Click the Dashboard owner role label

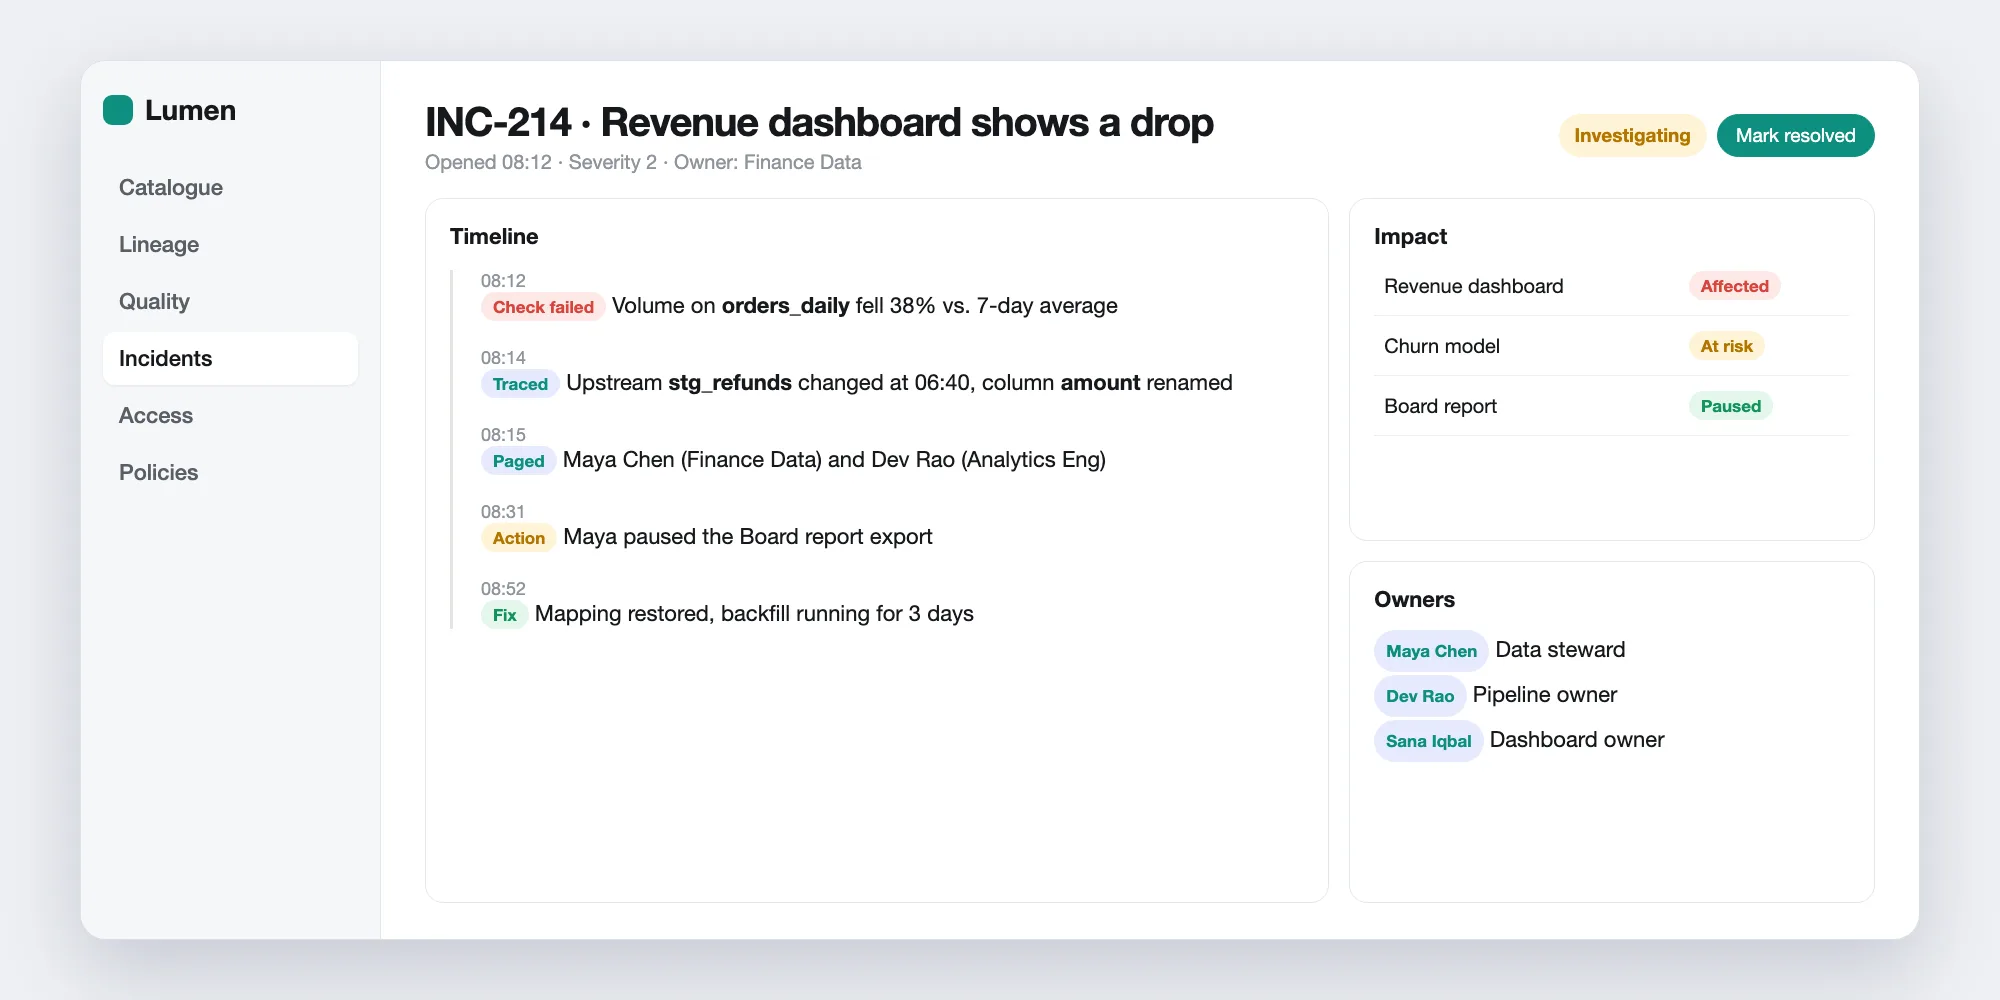(1577, 740)
